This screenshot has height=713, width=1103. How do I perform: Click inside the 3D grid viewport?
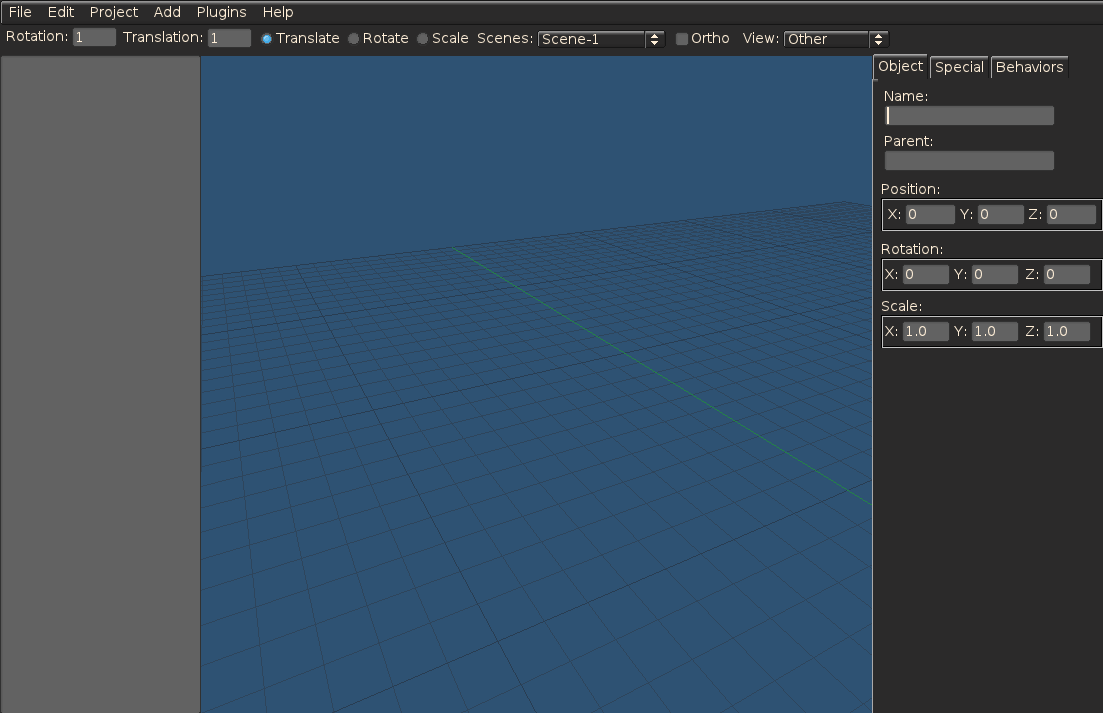[x=536, y=385]
